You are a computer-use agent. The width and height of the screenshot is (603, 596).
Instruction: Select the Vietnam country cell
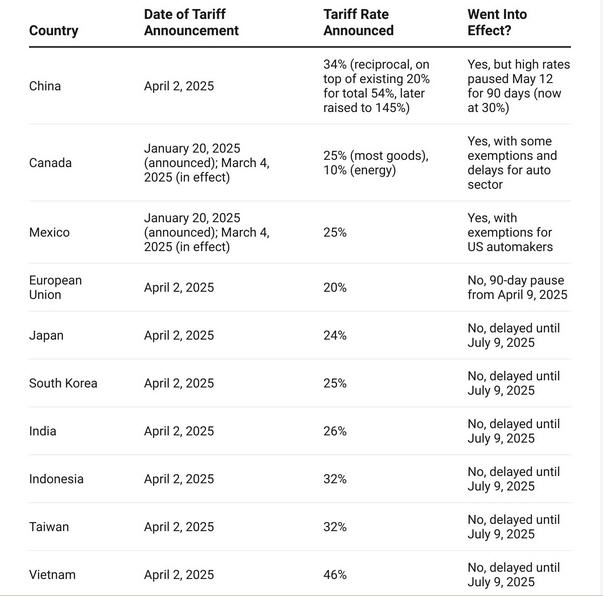coord(52,575)
